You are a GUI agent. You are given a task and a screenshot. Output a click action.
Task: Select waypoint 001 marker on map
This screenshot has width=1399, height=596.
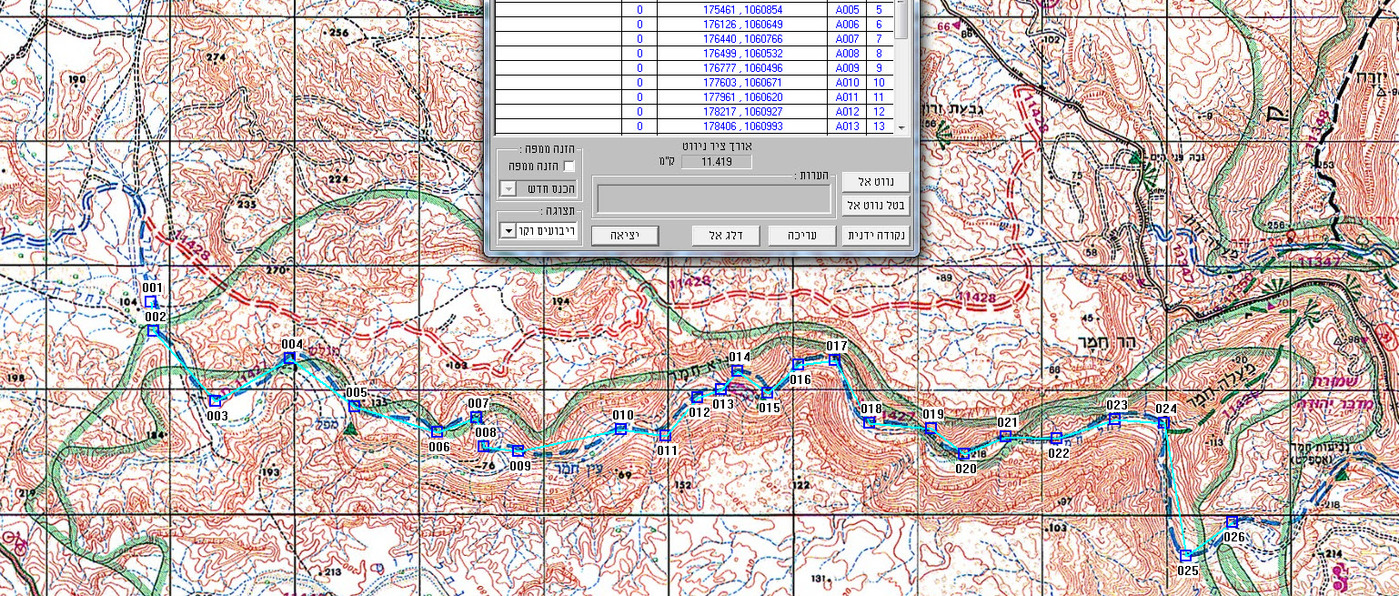point(150,301)
